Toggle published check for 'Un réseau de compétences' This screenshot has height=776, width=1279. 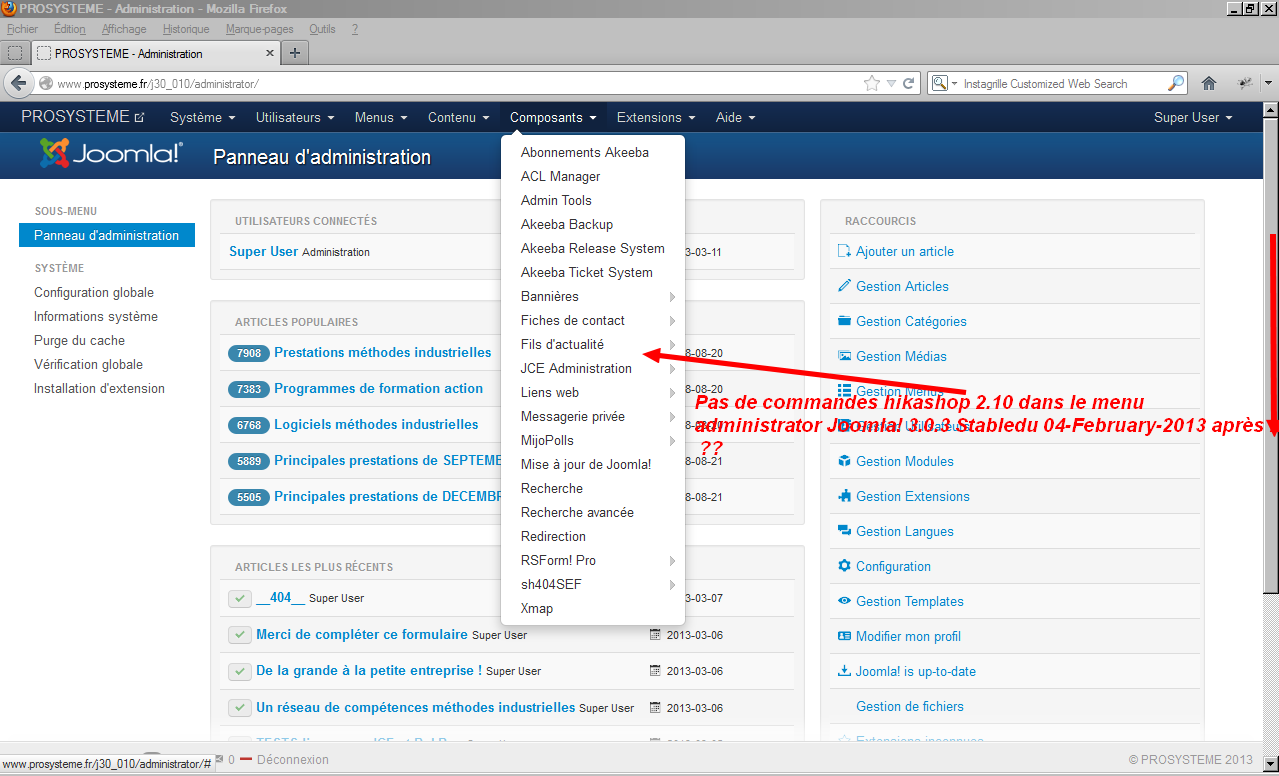(239, 708)
